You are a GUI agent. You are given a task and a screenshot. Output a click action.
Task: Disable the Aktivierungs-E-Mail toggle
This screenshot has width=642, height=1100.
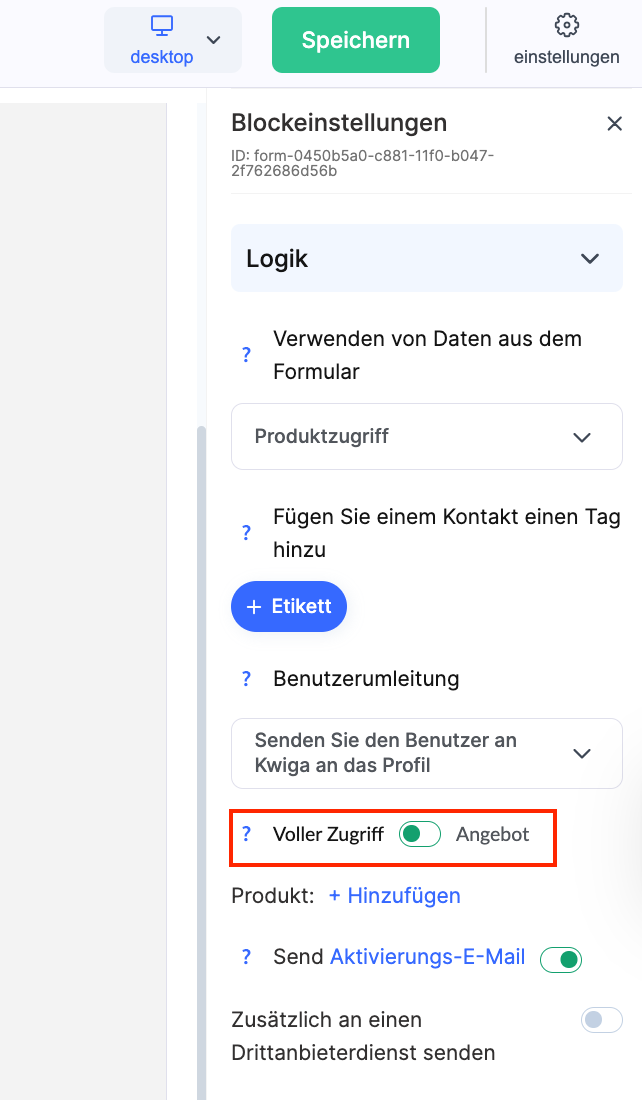click(x=560, y=960)
